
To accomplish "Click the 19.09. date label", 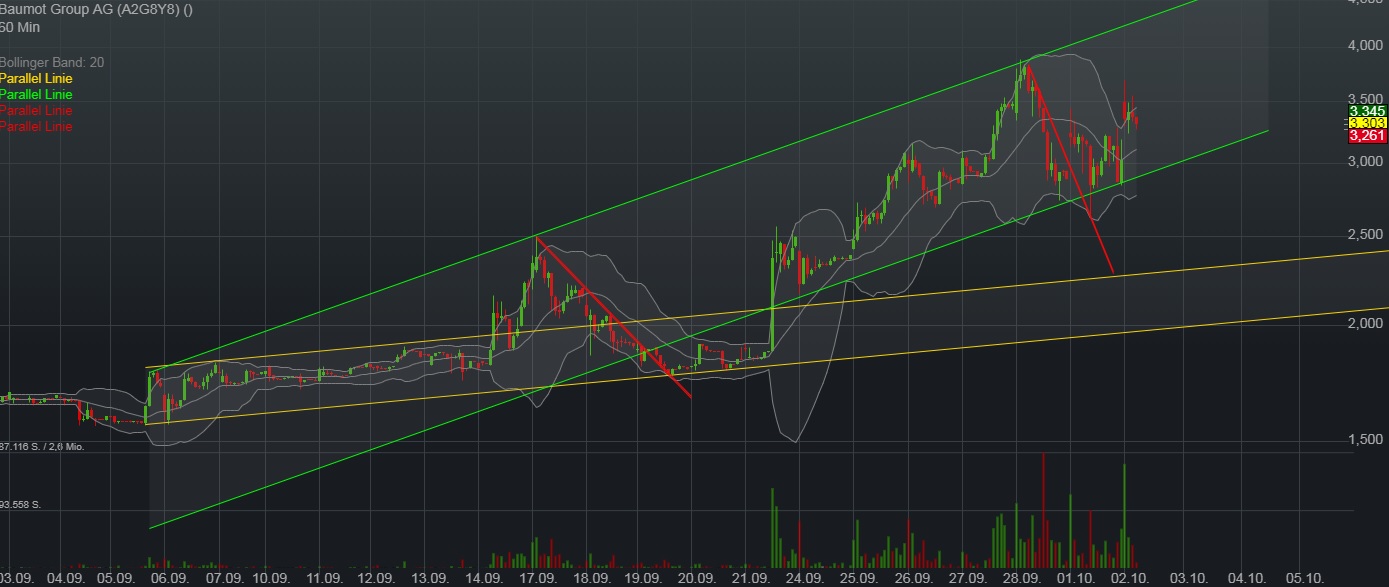I will tap(642, 579).
